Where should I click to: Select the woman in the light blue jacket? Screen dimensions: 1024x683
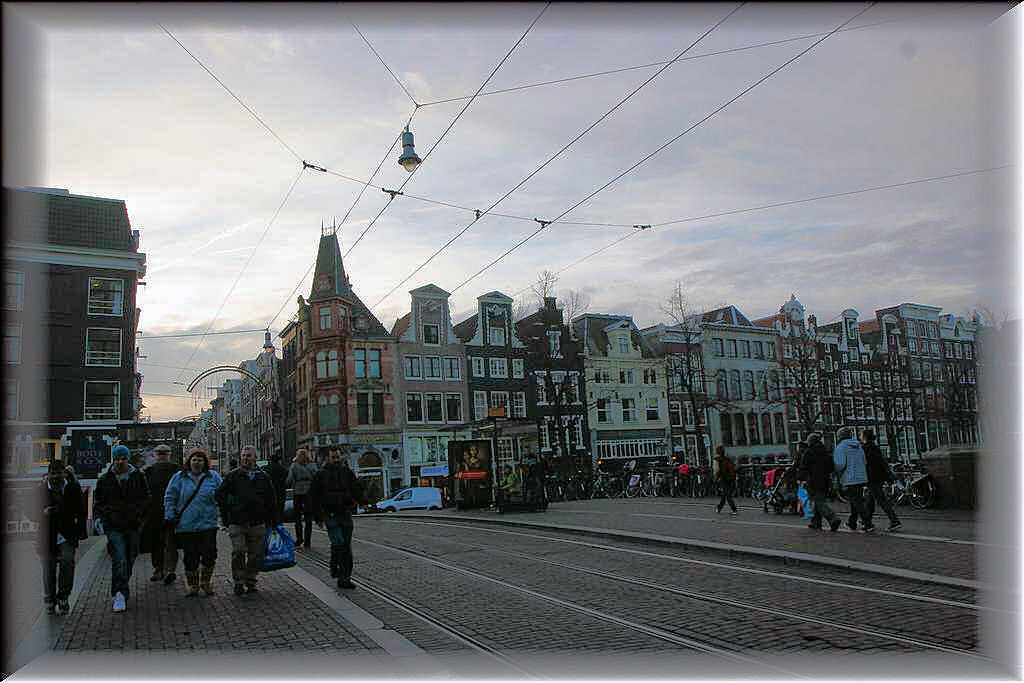194,520
